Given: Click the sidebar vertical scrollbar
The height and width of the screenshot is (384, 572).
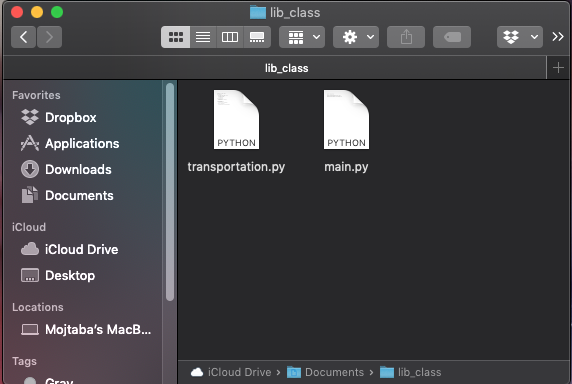Looking at the screenshot, I should pyautogui.click(x=170, y=192).
